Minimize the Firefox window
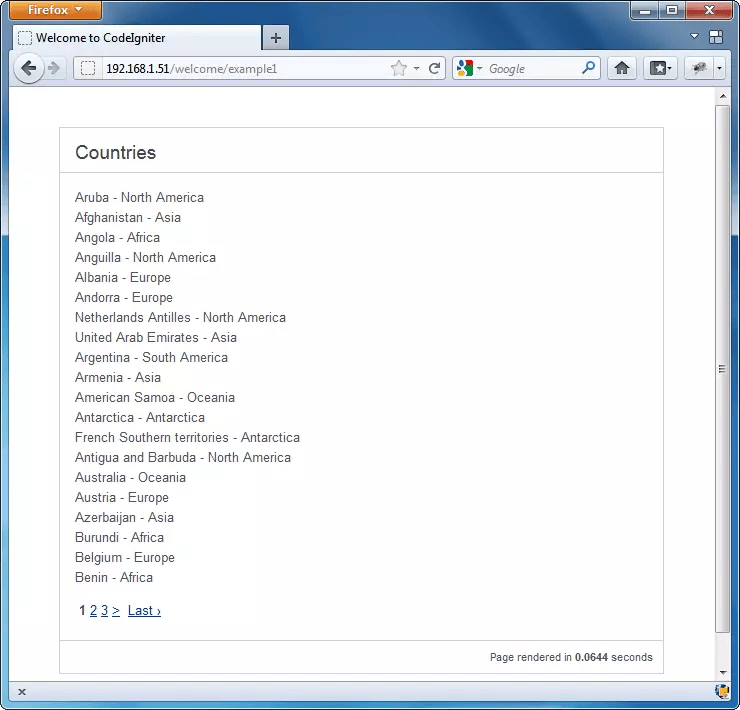 click(x=646, y=10)
